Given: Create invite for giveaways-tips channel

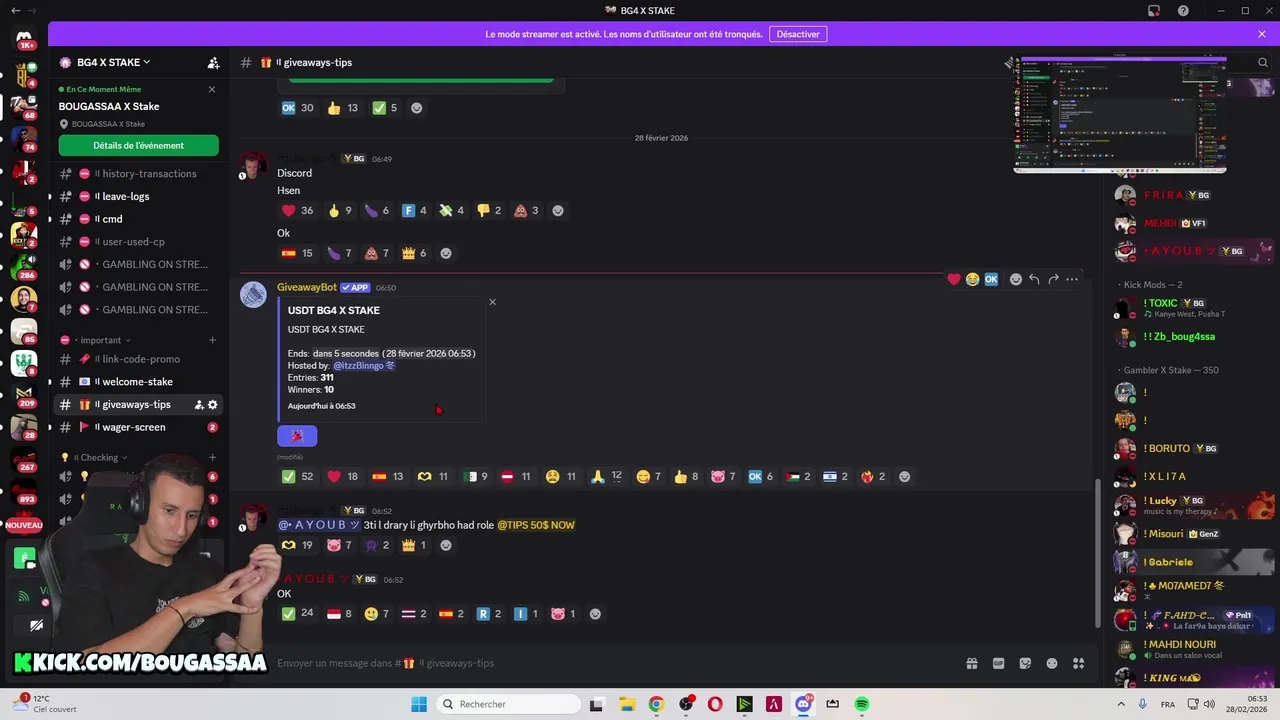Looking at the screenshot, I should [x=199, y=405].
